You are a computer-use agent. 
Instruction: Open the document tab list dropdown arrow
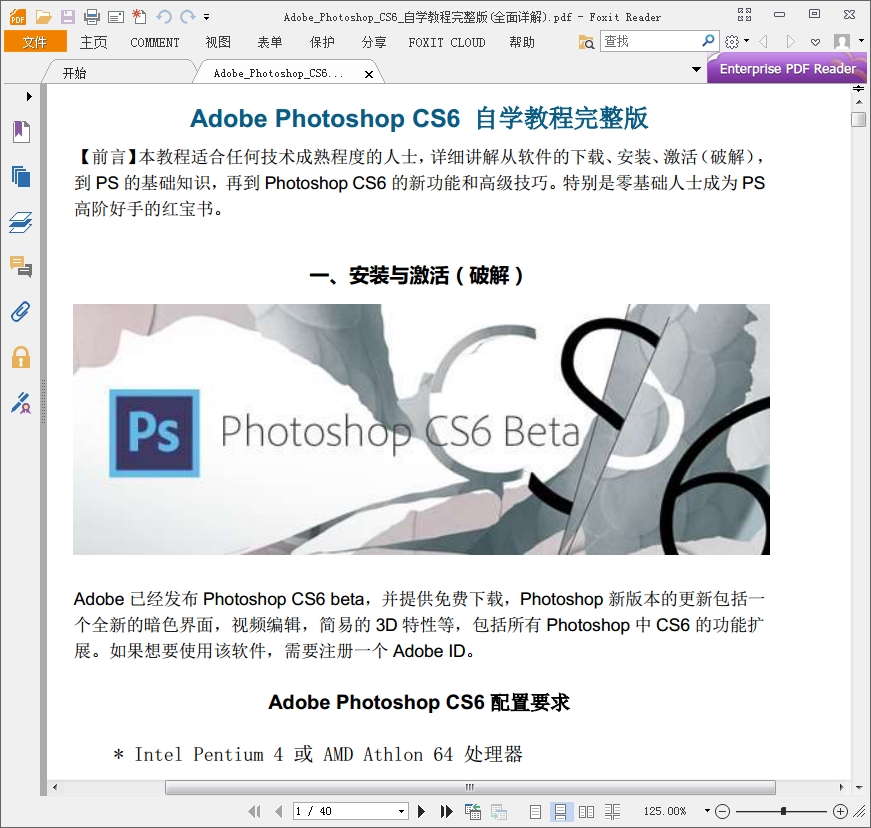[696, 69]
